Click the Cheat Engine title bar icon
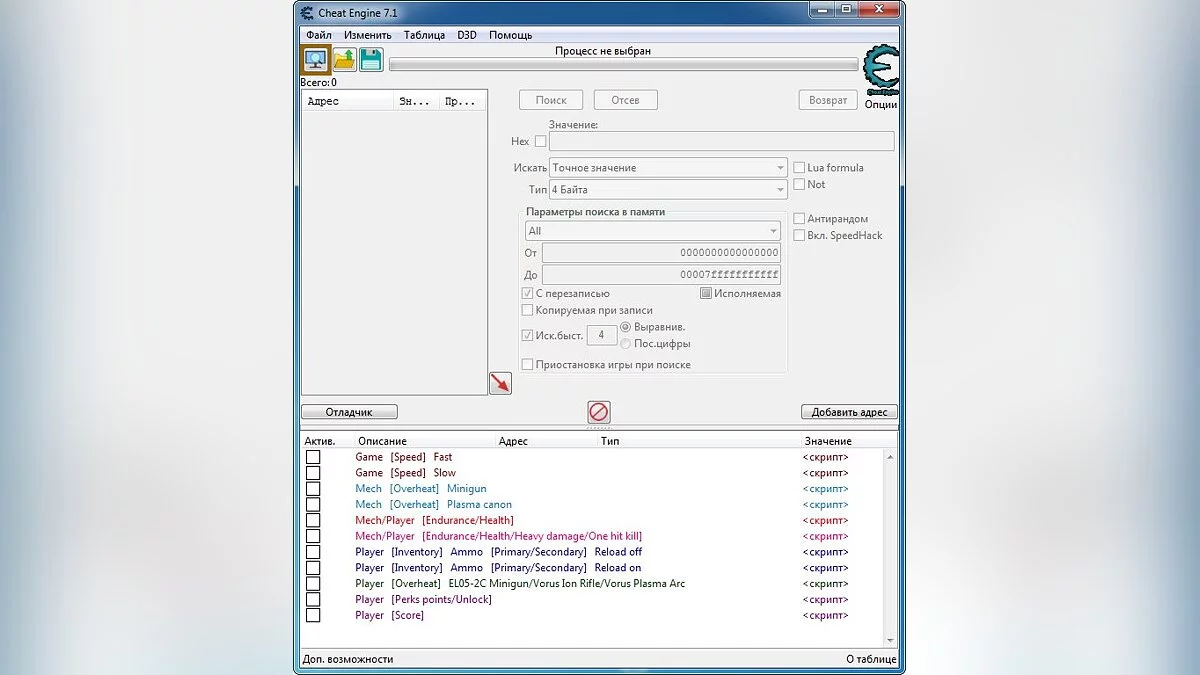1200x675 pixels. pyautogui.click(x=308, y=12)
